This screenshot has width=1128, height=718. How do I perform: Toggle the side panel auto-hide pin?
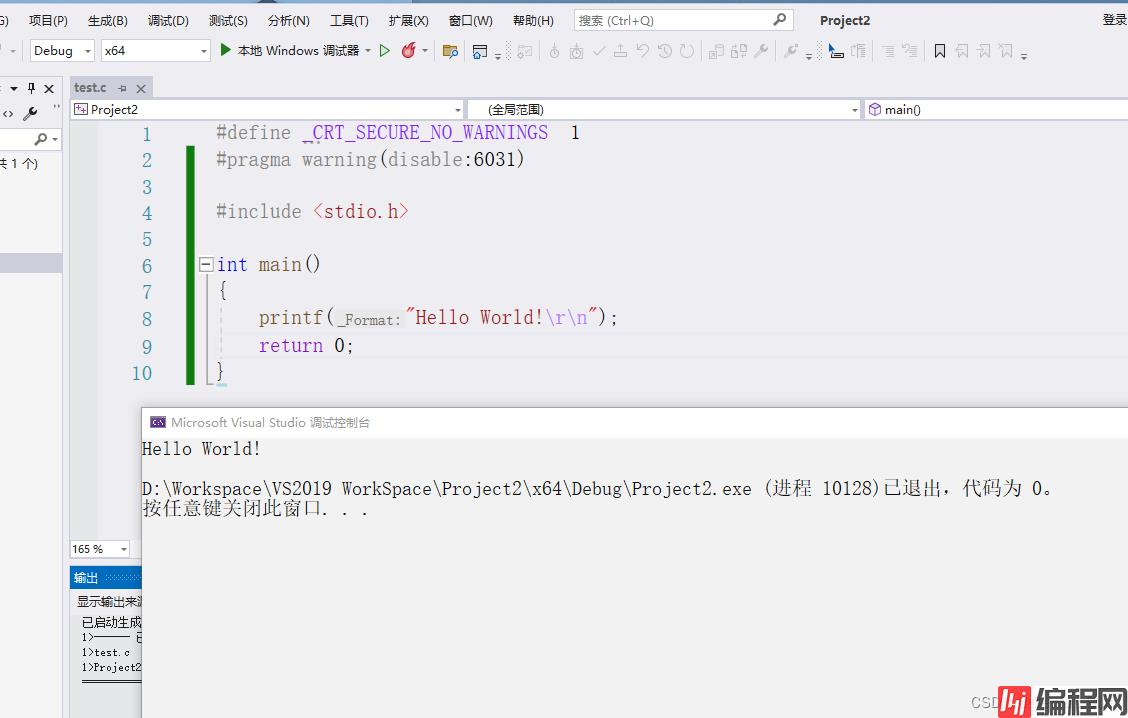coord(31,88)
